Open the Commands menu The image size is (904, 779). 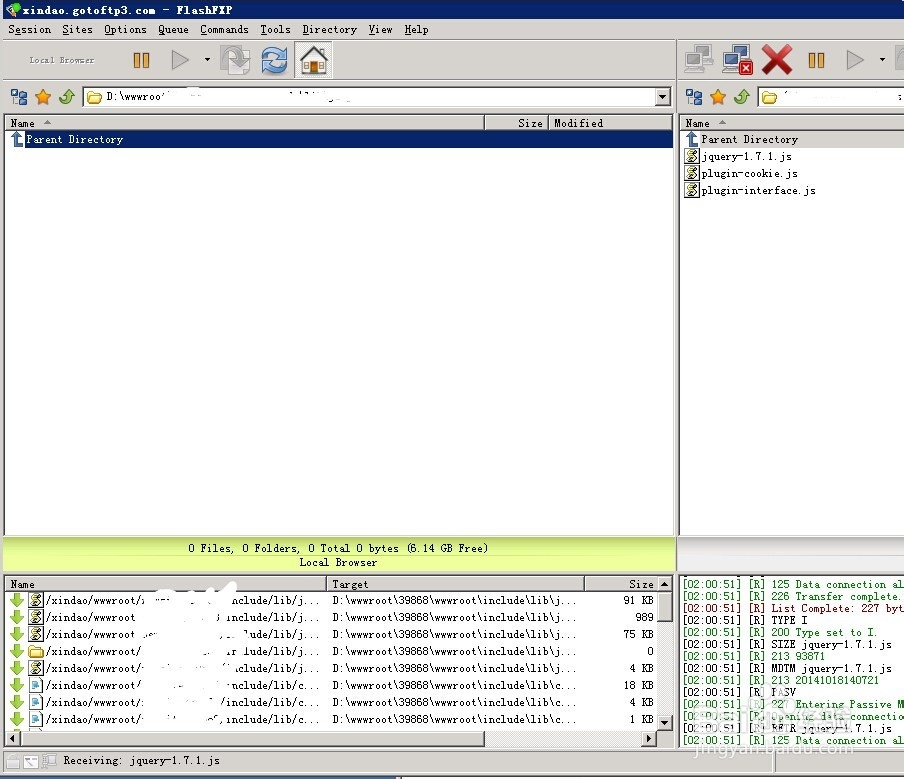coord(224,29)
